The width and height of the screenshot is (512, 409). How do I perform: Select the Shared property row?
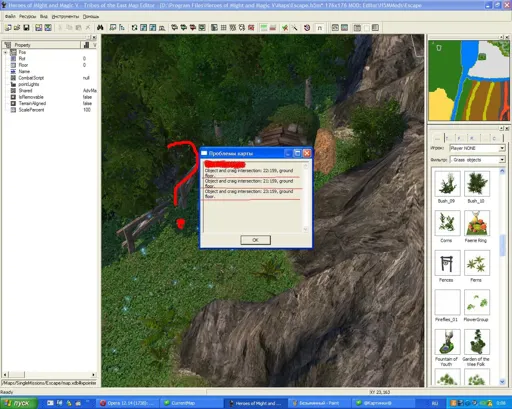(x=50, y=91)
